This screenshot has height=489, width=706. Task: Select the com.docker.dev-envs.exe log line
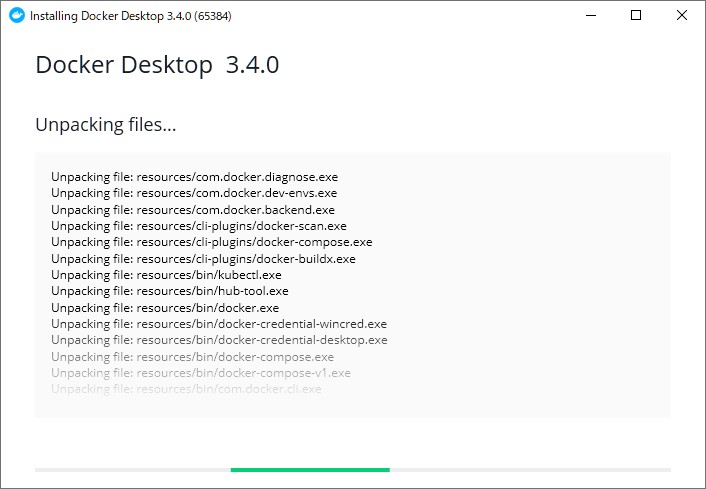[194, 193]
